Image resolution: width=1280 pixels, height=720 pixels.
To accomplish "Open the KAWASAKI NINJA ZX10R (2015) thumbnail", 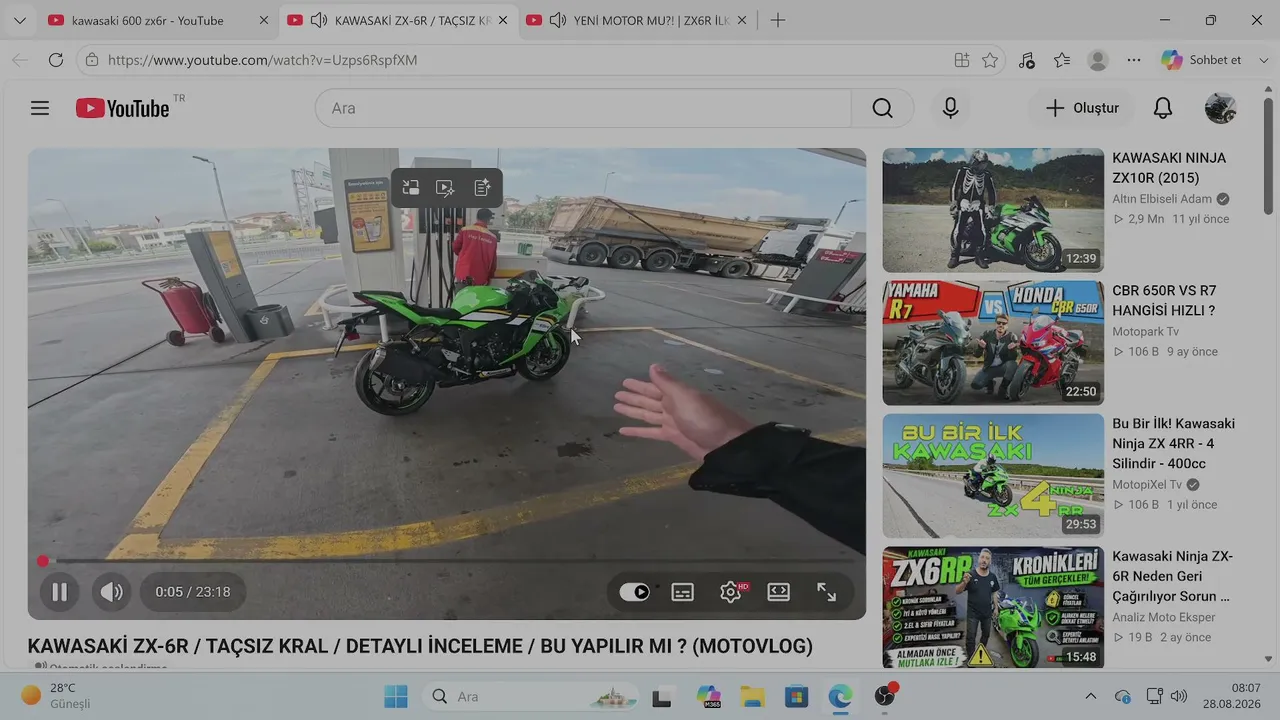I will click(x=993, y=210).
